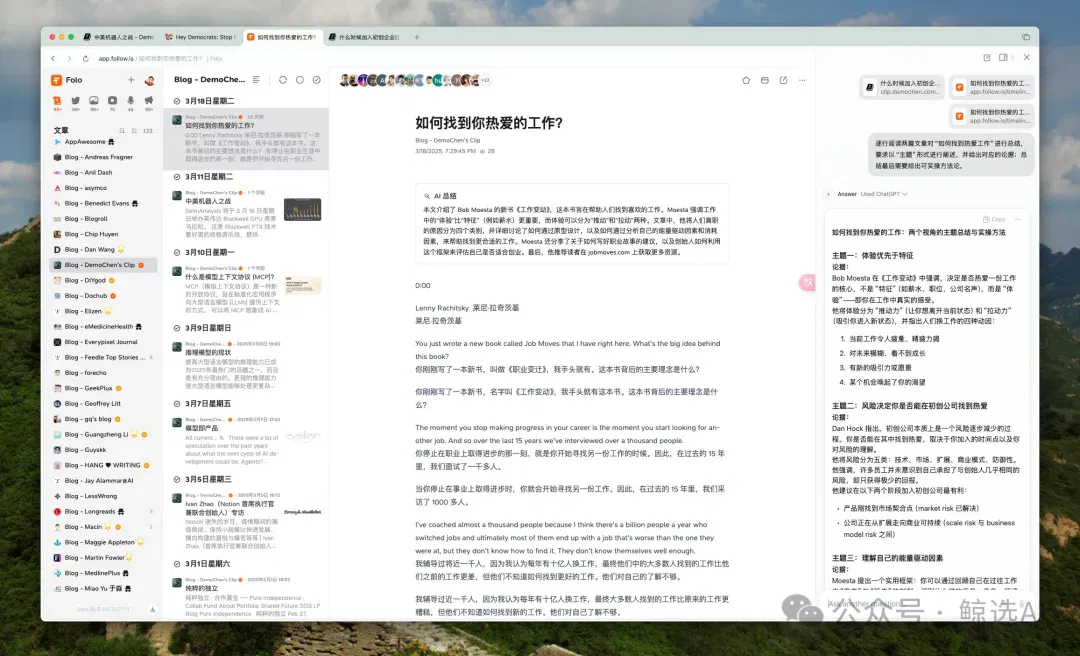The width and height of the screenshot is (1080, 656).
Task: Open the Audio microphone feed view
Action: click(130, 101)
